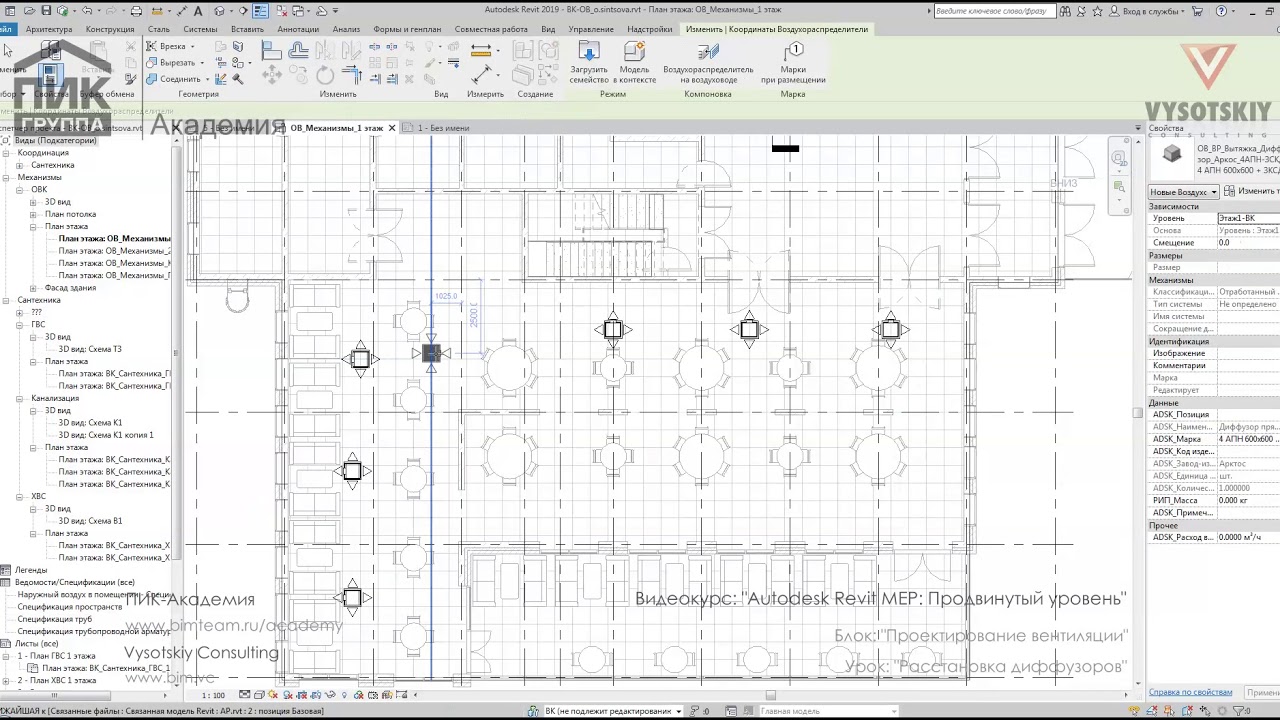This screenshot has width=1280, height=720.
Task: Click the Help question mark icon
Action: [x=1222, y=11]
